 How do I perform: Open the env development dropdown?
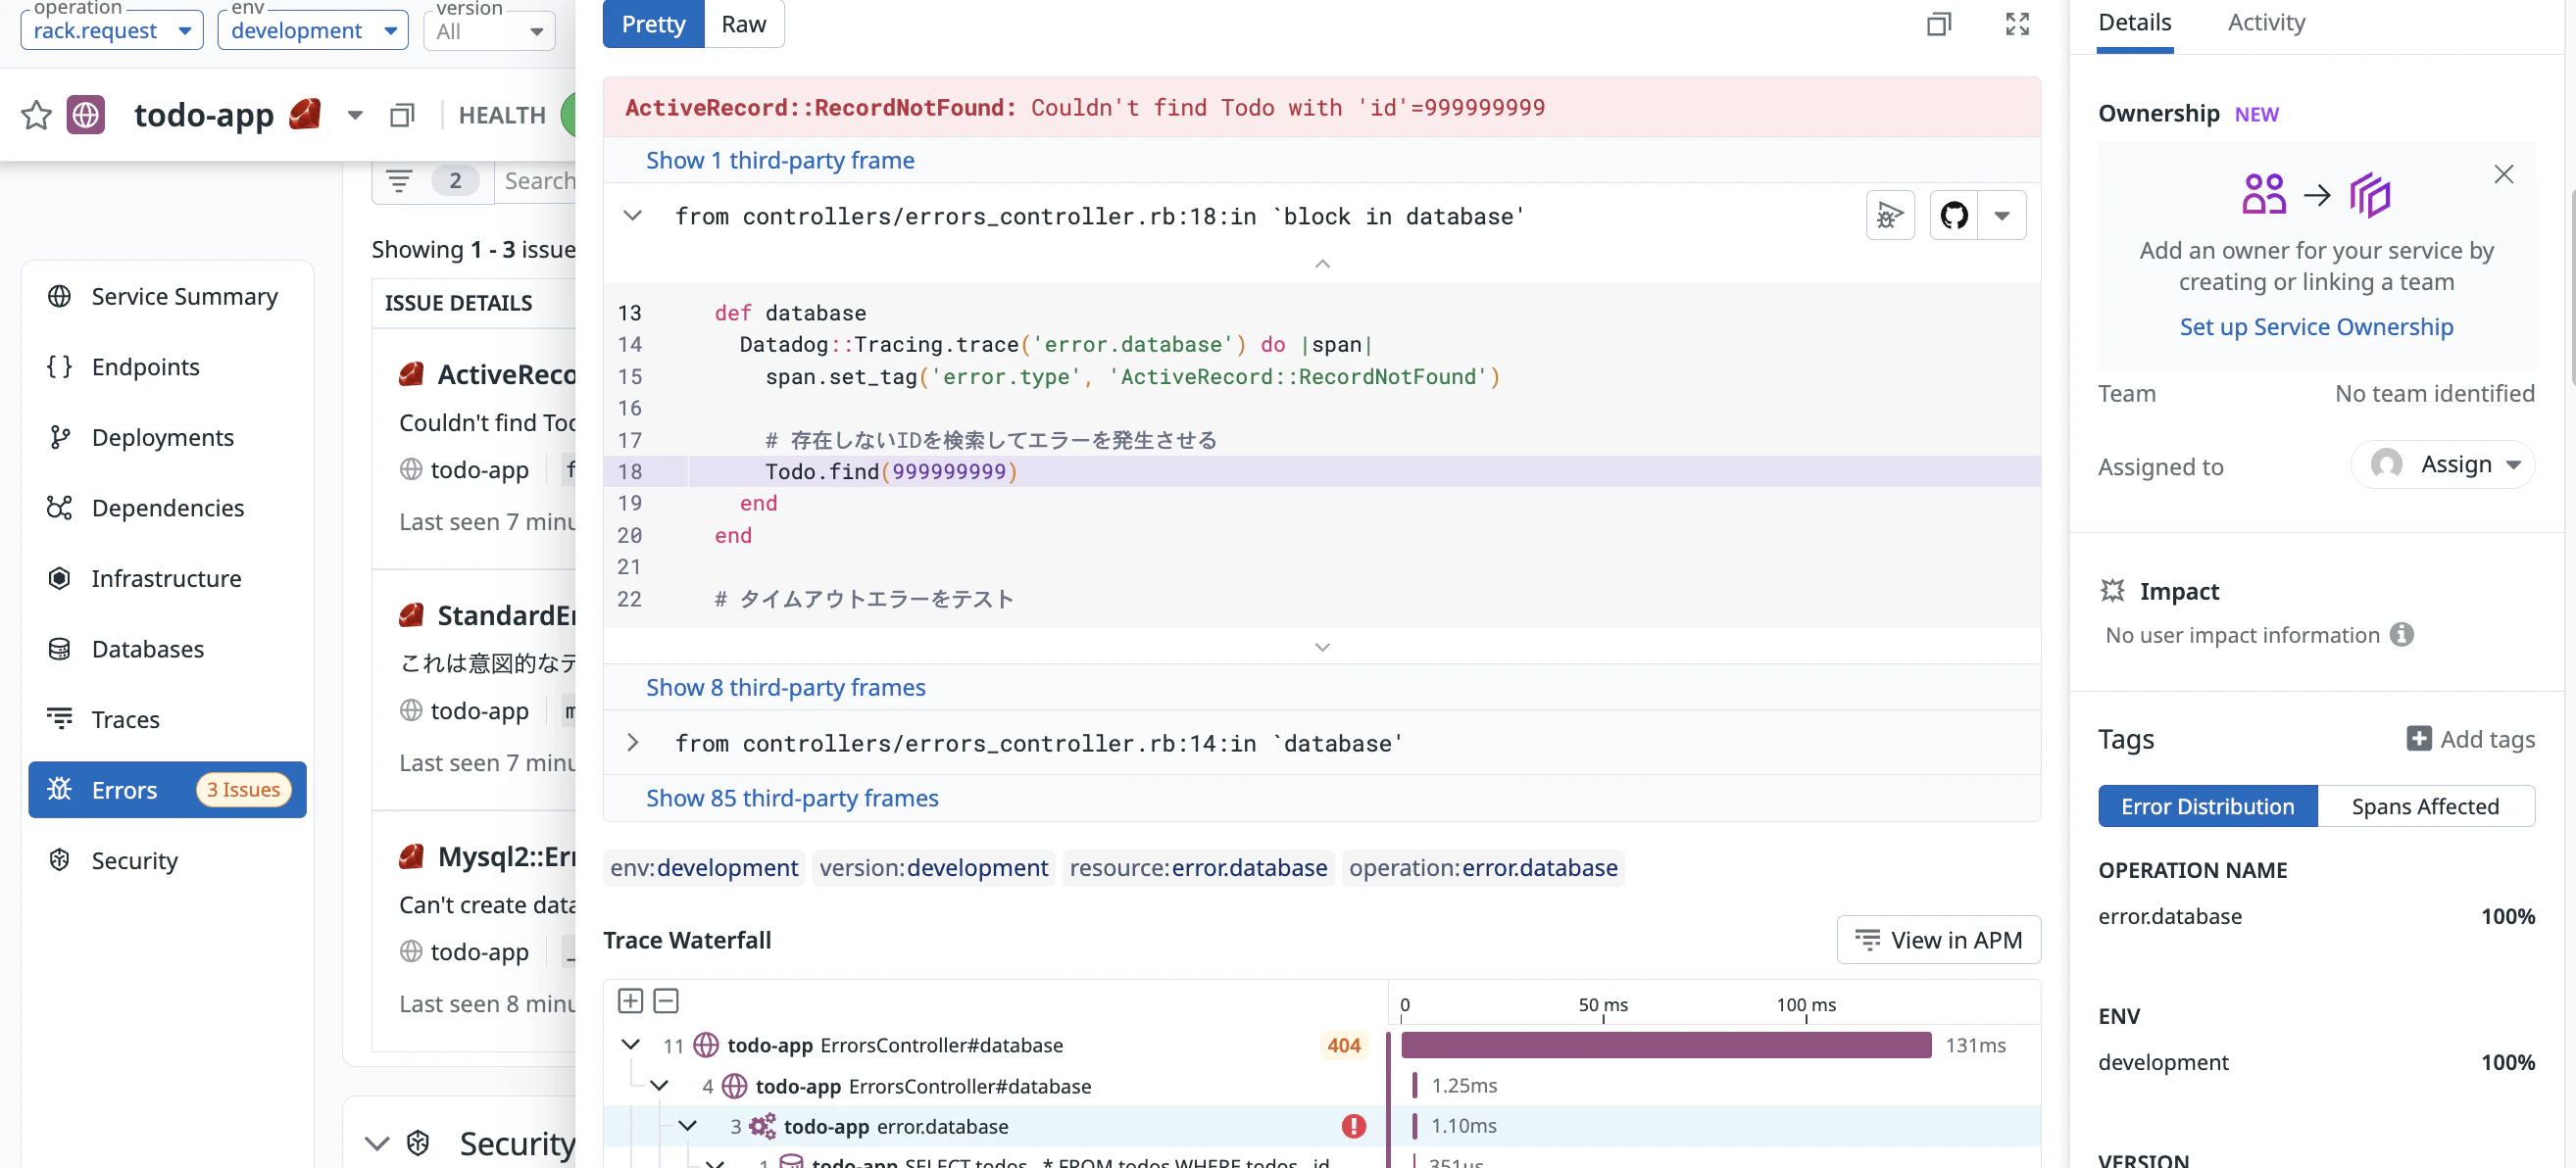tap(313, 30)
